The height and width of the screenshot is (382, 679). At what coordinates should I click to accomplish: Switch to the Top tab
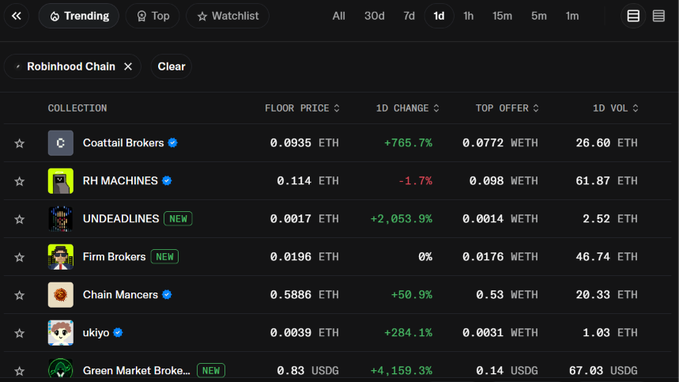tap(152, 16)
